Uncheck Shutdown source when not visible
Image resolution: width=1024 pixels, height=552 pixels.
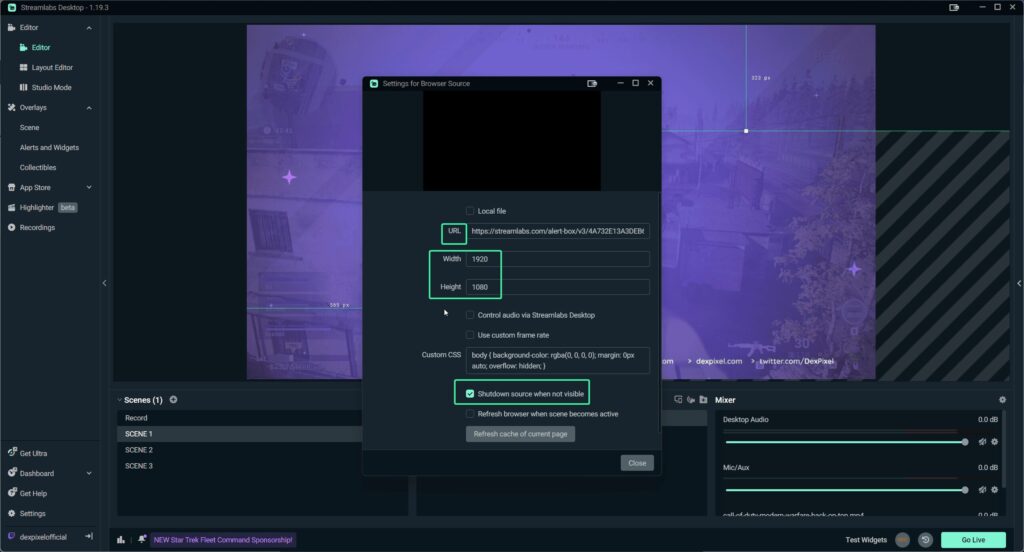click(x=470, y=394)
